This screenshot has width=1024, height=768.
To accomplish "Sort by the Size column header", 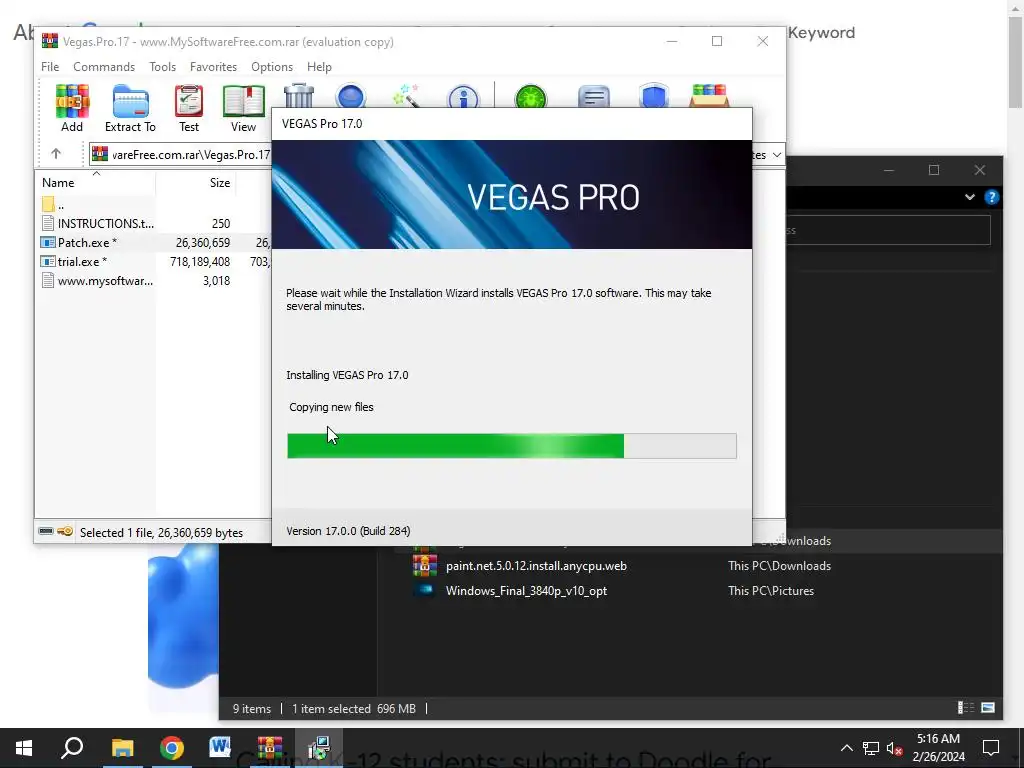I will pyautogui.click(x=196, y=182).
